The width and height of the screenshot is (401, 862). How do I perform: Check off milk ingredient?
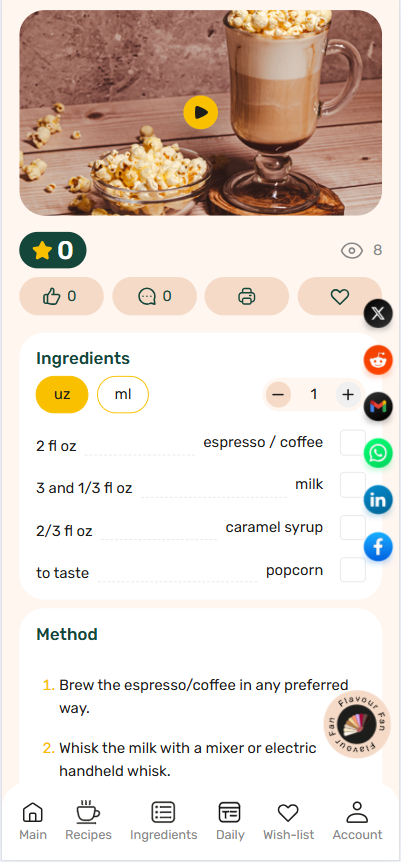(353, 485)
